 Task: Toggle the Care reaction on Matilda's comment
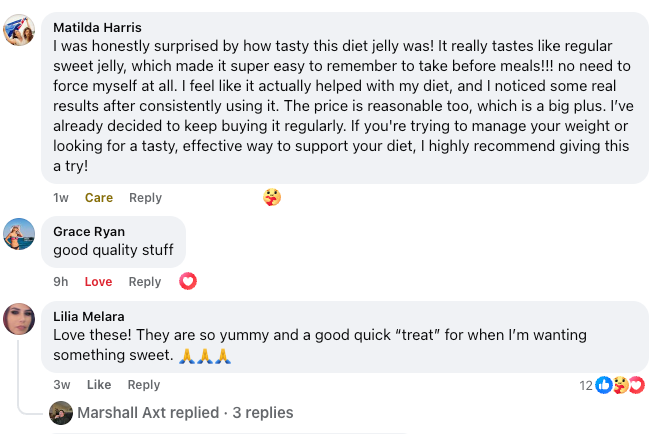[99, 198]
